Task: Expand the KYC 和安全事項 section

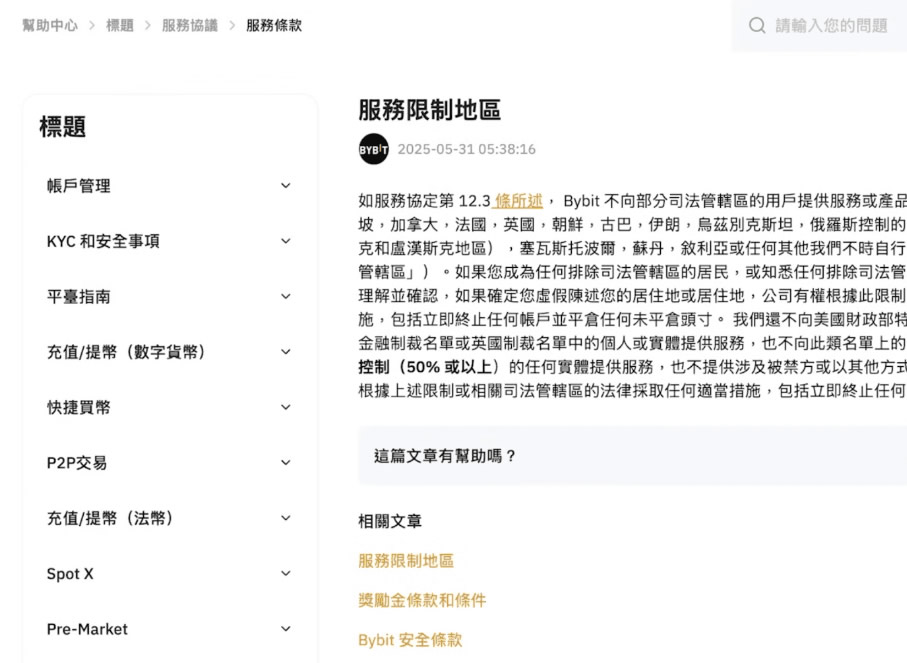Action: 170,241
